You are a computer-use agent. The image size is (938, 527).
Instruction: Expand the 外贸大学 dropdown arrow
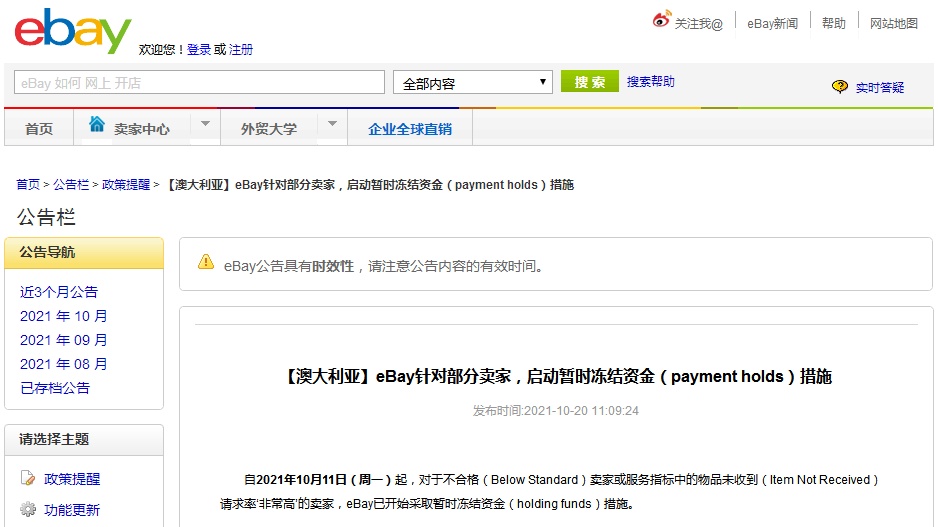[x=333, y=124]
